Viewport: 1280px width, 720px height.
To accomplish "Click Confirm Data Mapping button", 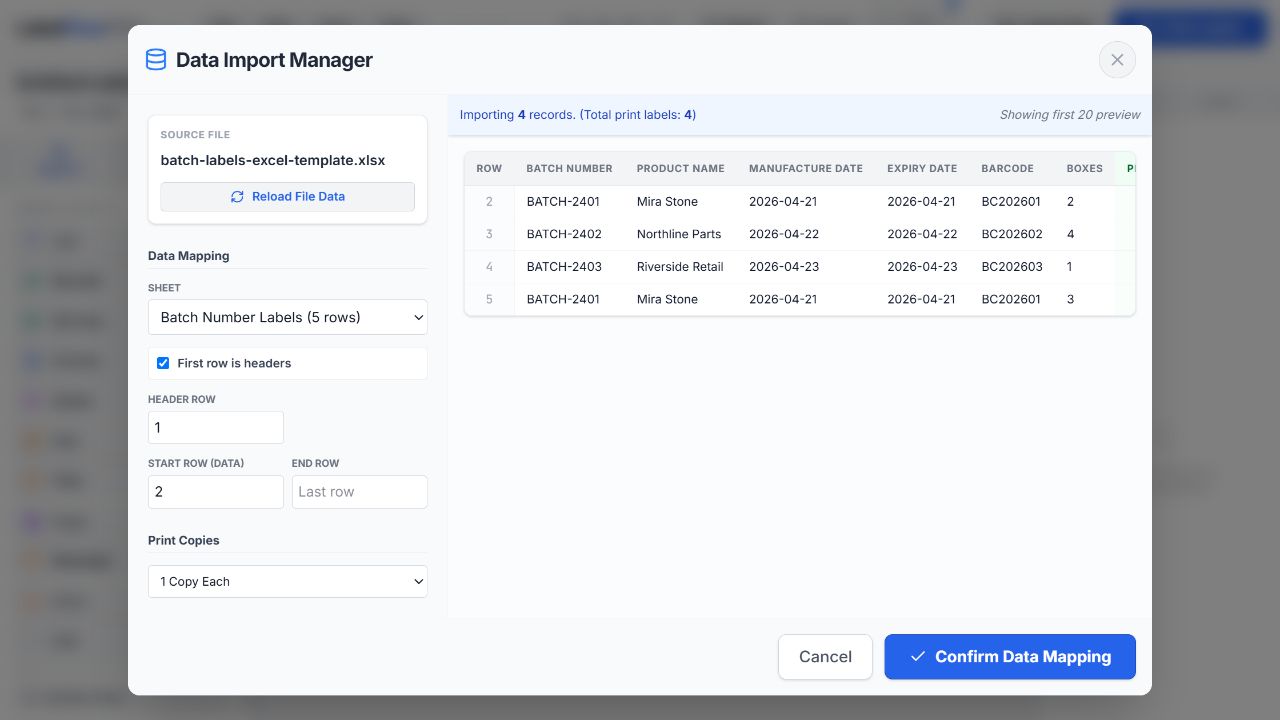I will pos(1010,657).
